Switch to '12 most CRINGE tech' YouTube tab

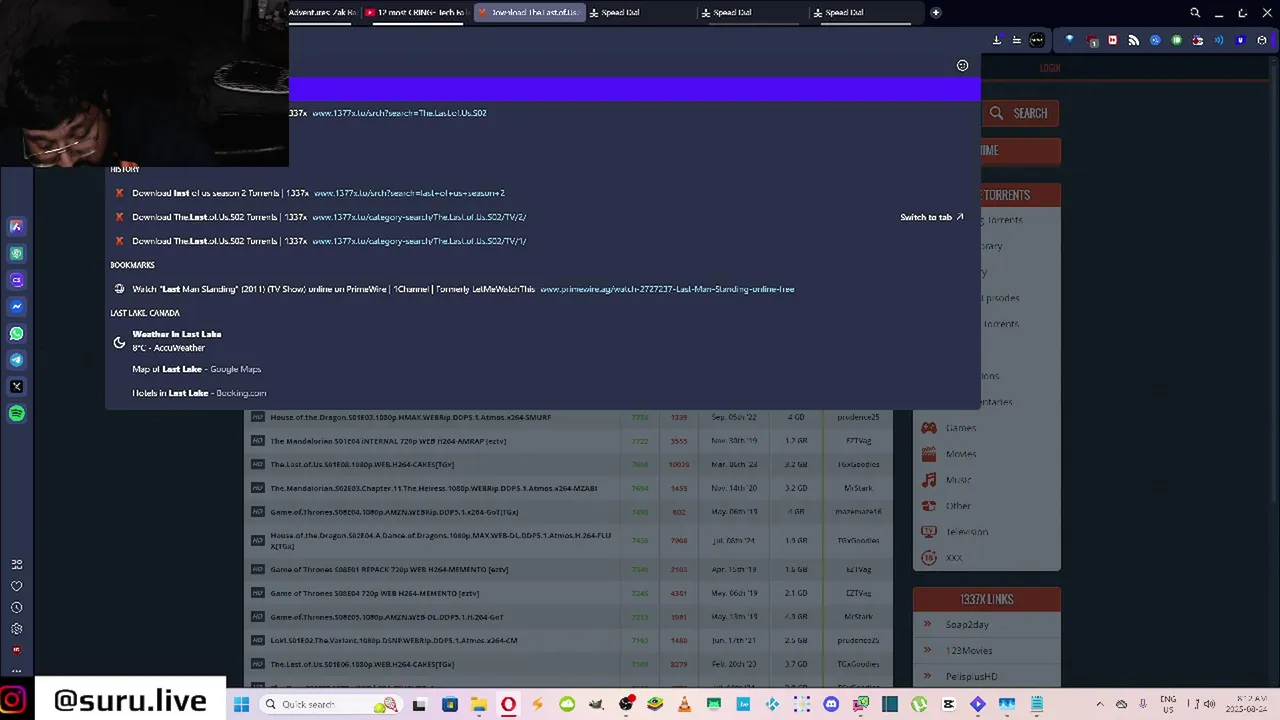pyautogui.click(x=414, y=13)
